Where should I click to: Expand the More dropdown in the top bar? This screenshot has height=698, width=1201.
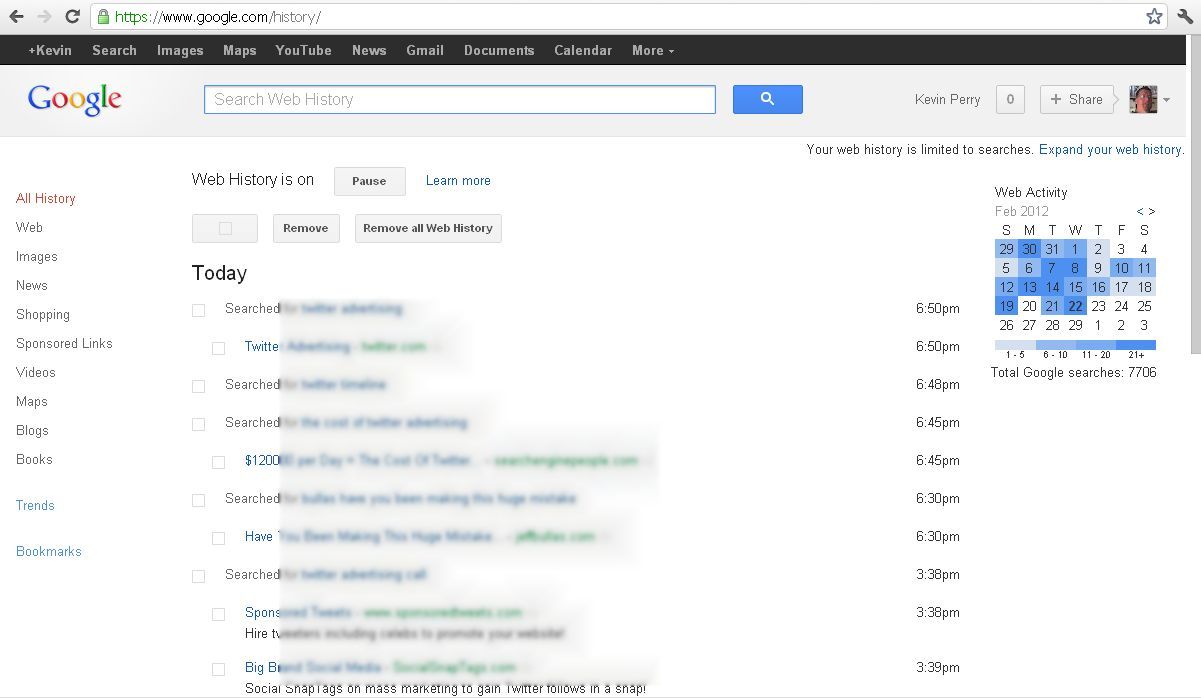(653, 50)
